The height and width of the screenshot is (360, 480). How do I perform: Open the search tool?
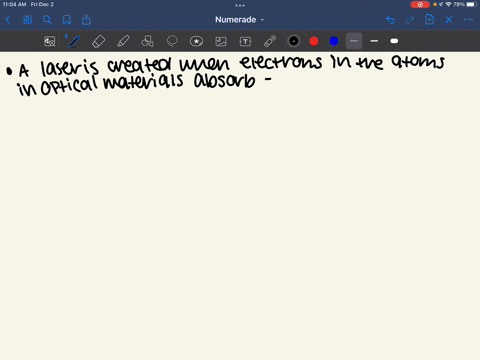47,20
